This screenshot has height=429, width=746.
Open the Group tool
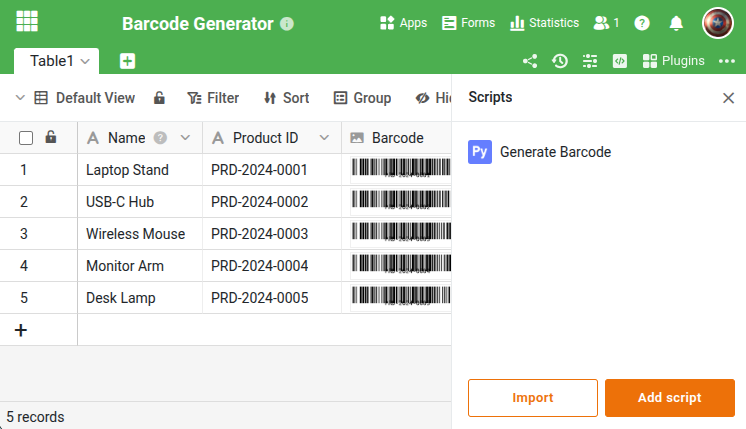(363, 98)
